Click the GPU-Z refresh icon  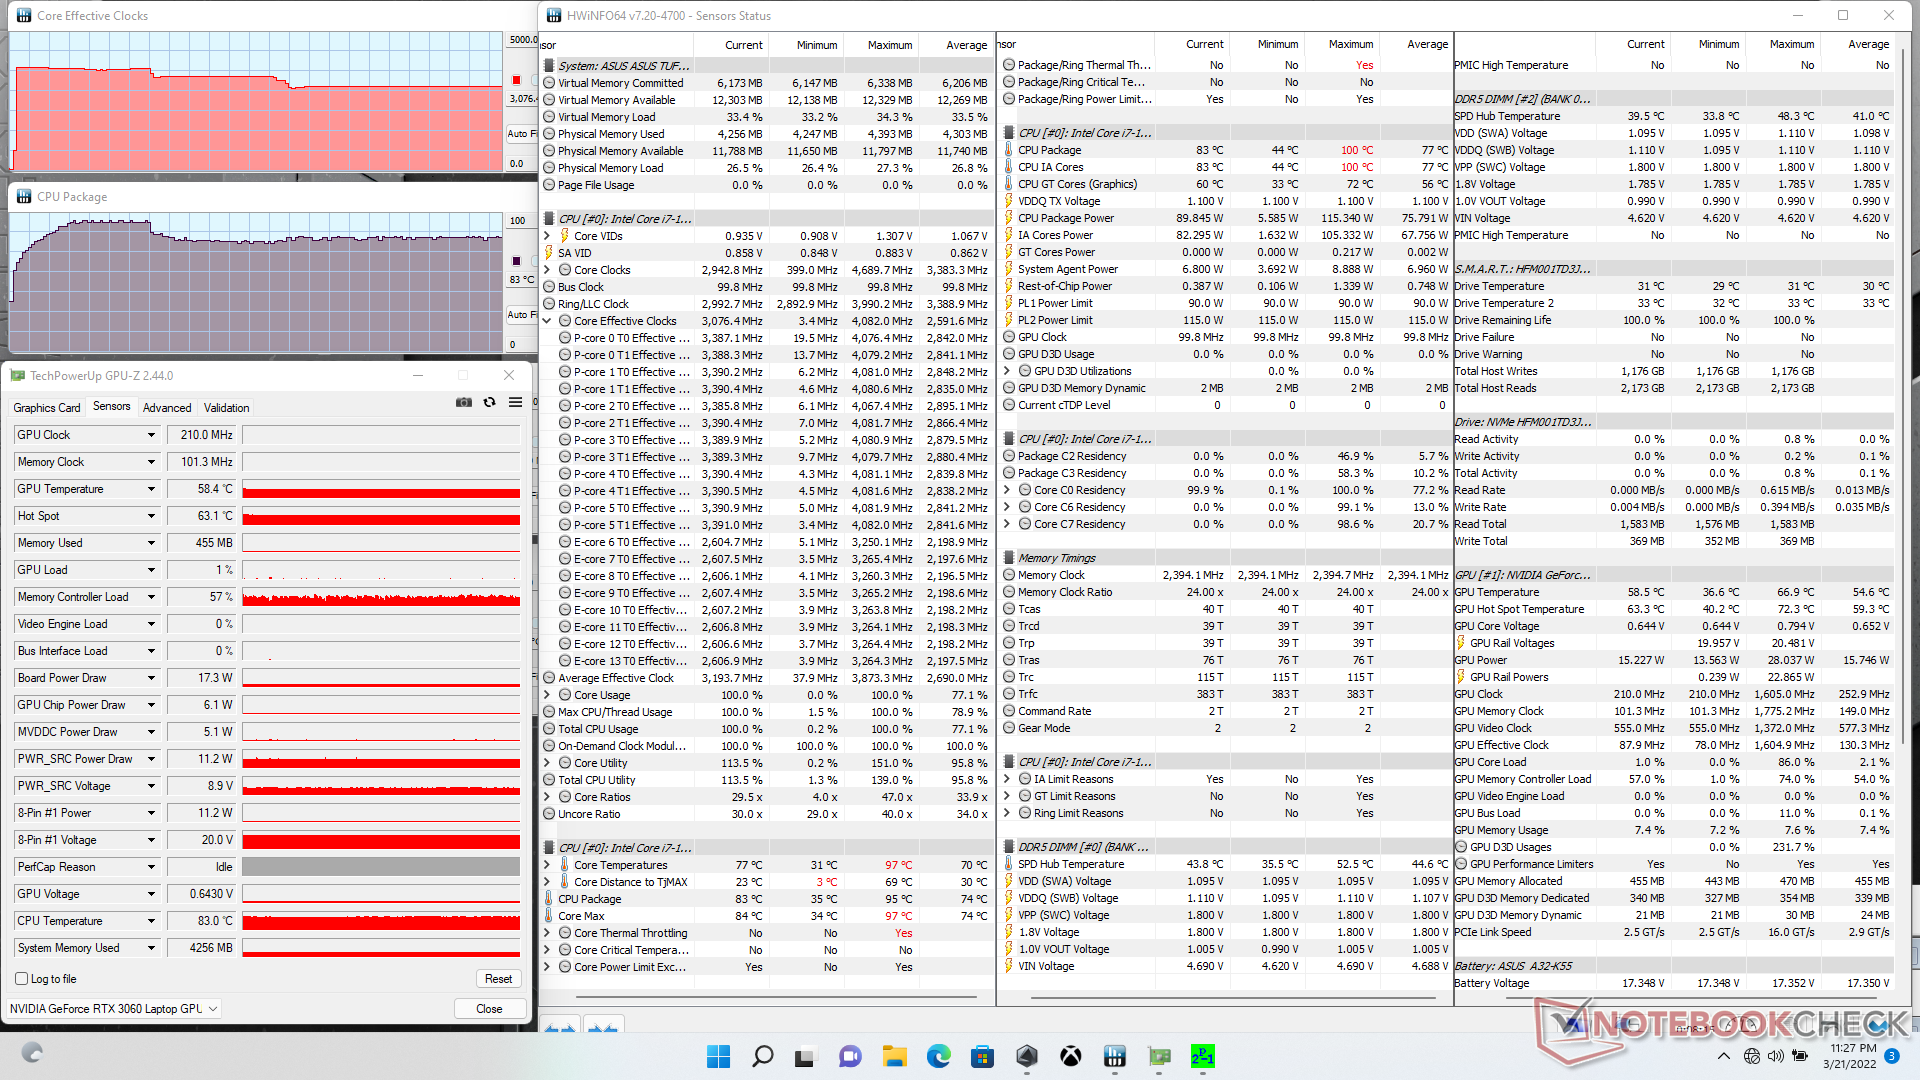[489, 402]
